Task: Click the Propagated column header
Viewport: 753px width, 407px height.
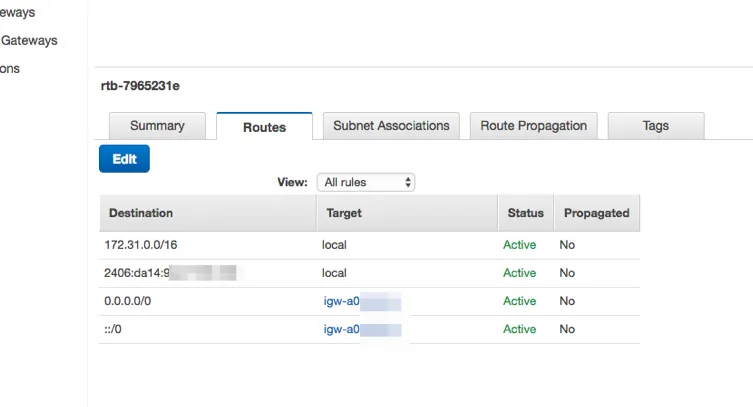Action: click(x=596, y=213)
